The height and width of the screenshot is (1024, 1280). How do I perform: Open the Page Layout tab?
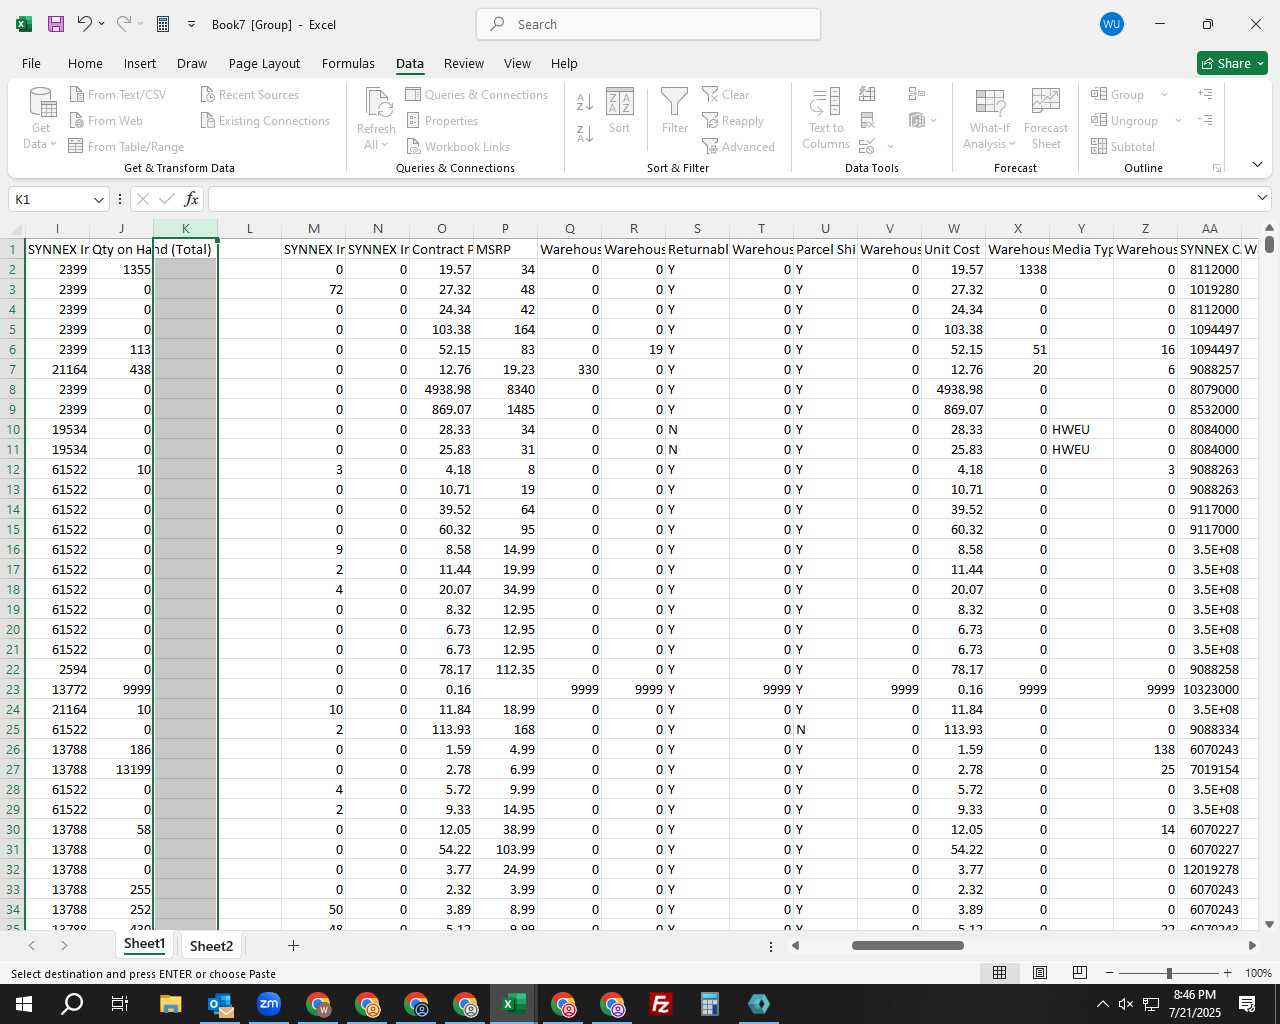tap(264, 63)
